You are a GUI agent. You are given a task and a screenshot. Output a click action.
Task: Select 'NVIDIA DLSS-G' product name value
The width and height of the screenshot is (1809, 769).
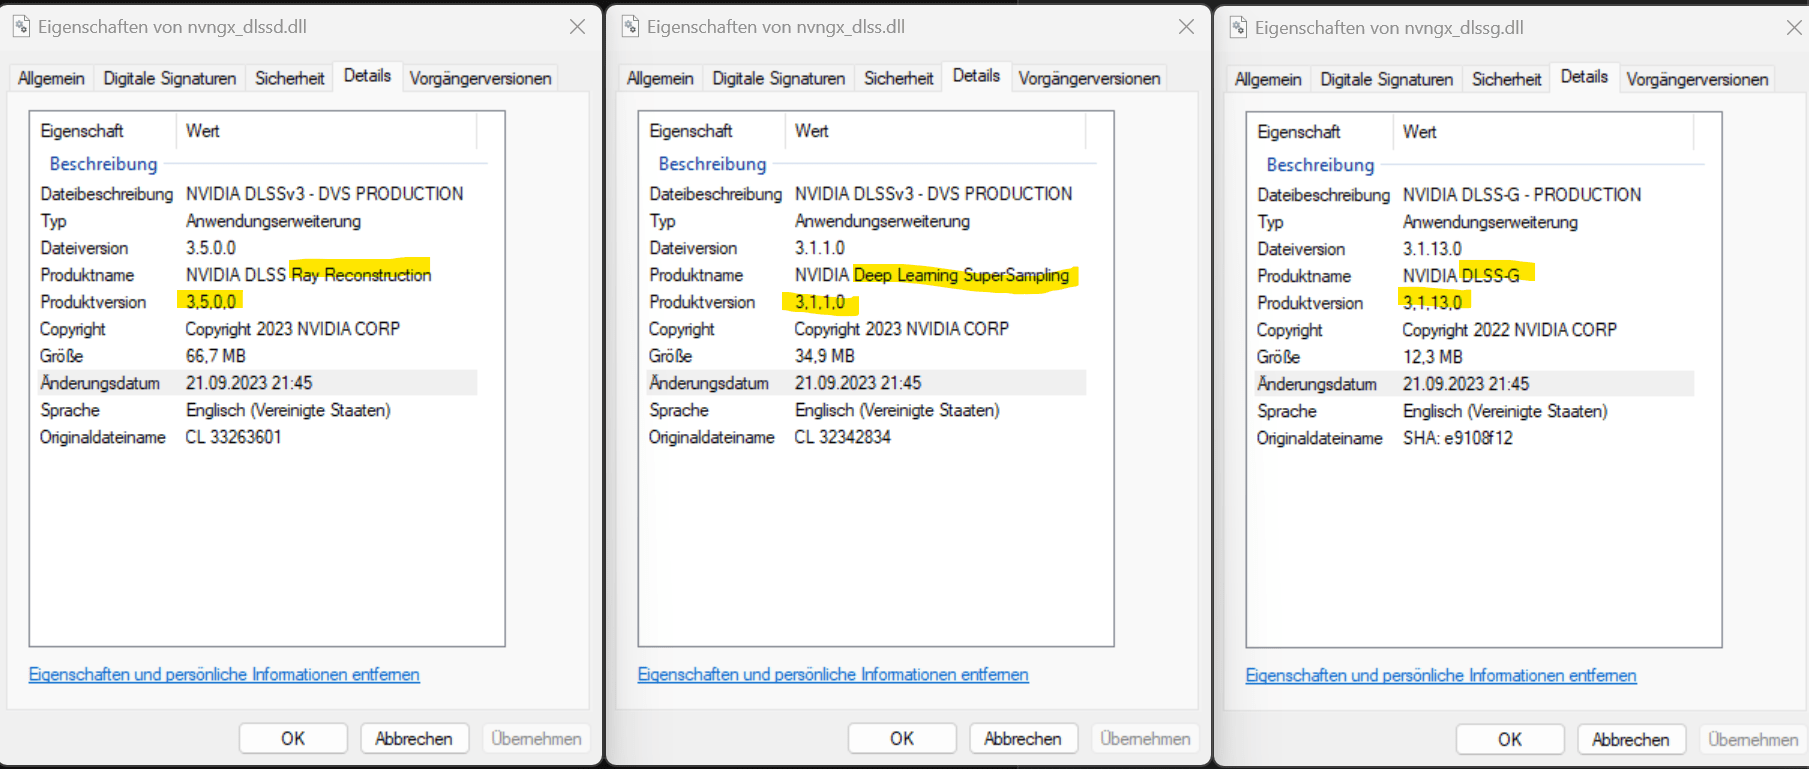point(1461,275)
